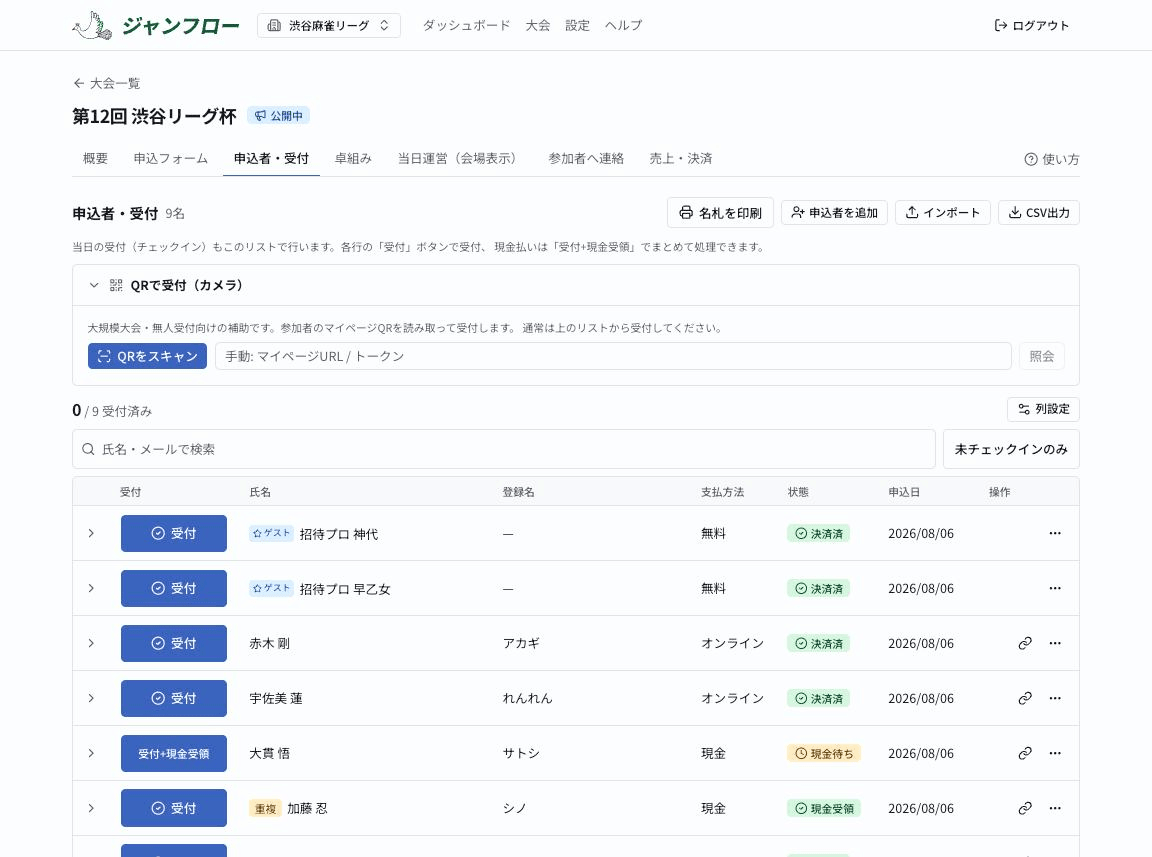Expand the 招待プロ 早乙女 row
1152x857 pixels.
pos(91,588)
